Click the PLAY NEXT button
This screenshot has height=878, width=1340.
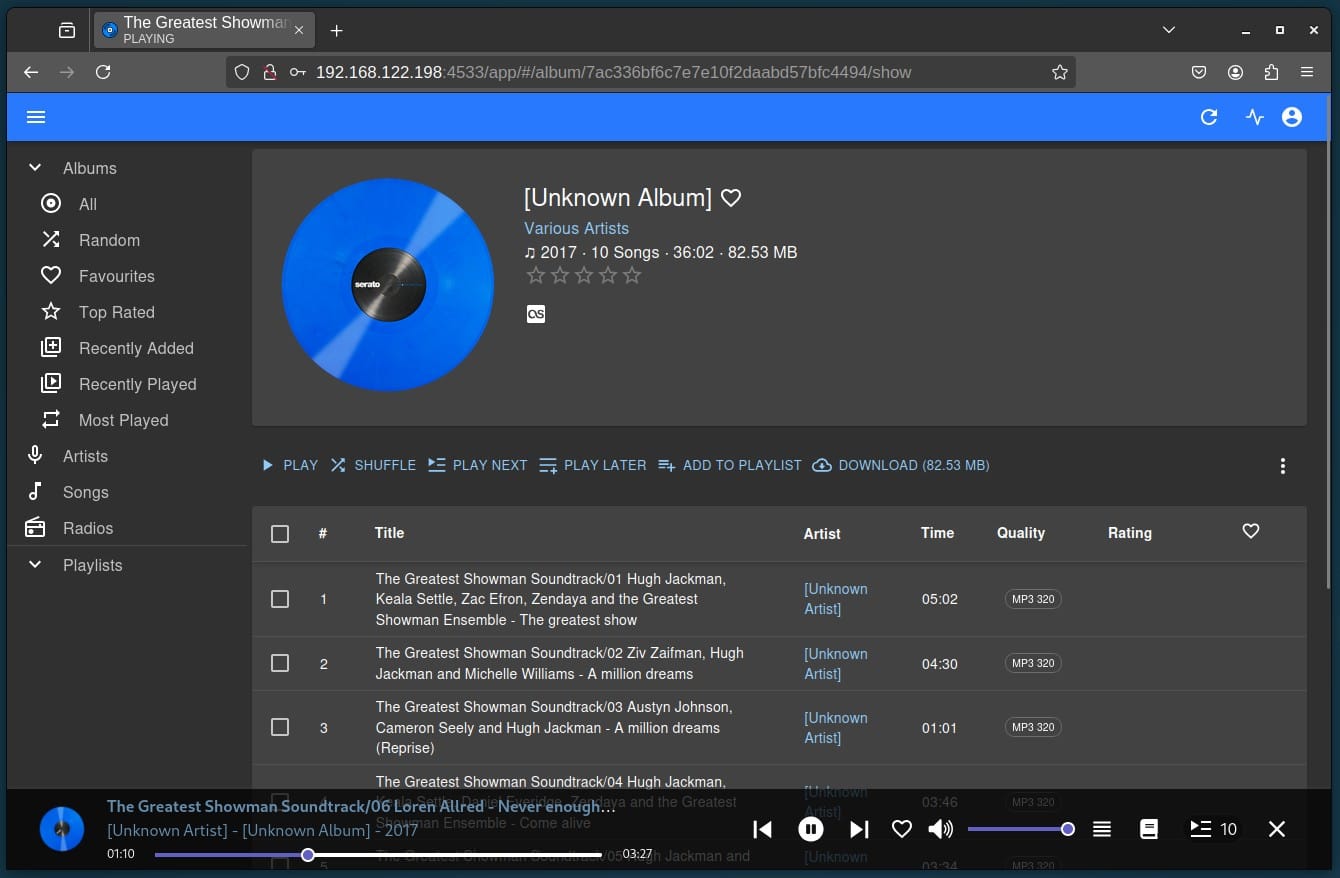coord(478,465)
